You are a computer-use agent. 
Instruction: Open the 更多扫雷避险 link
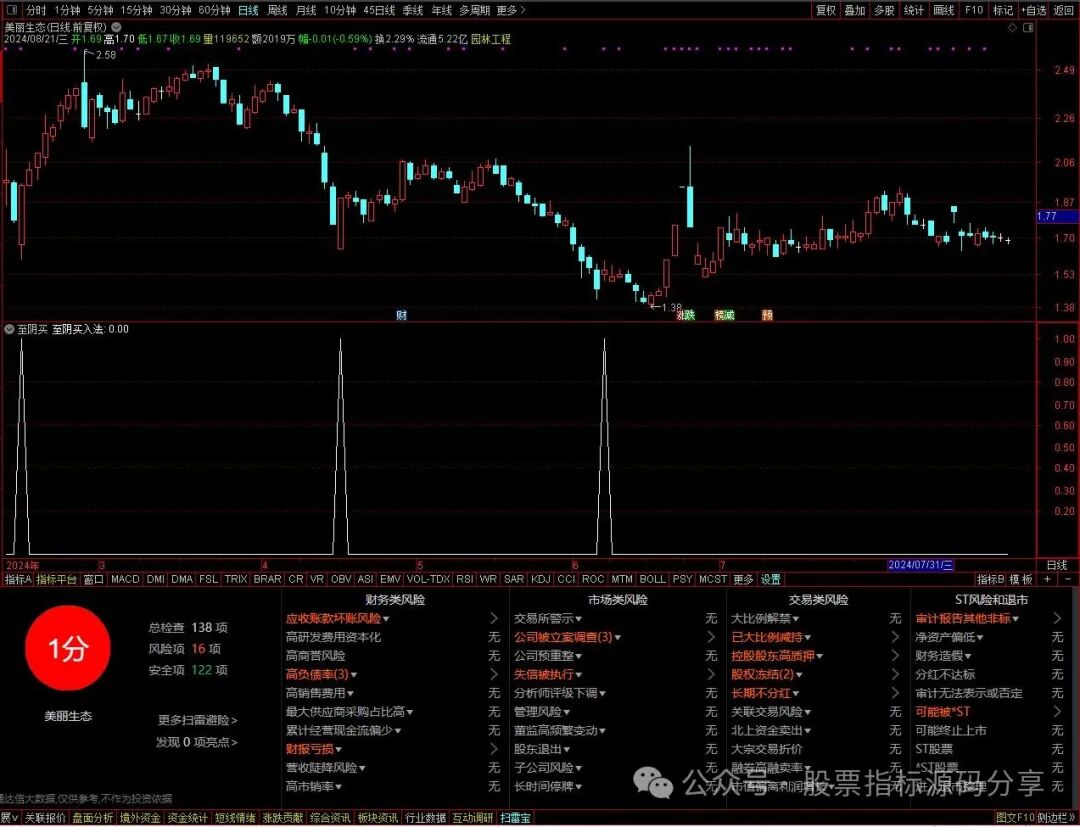(x=198, y=720)
